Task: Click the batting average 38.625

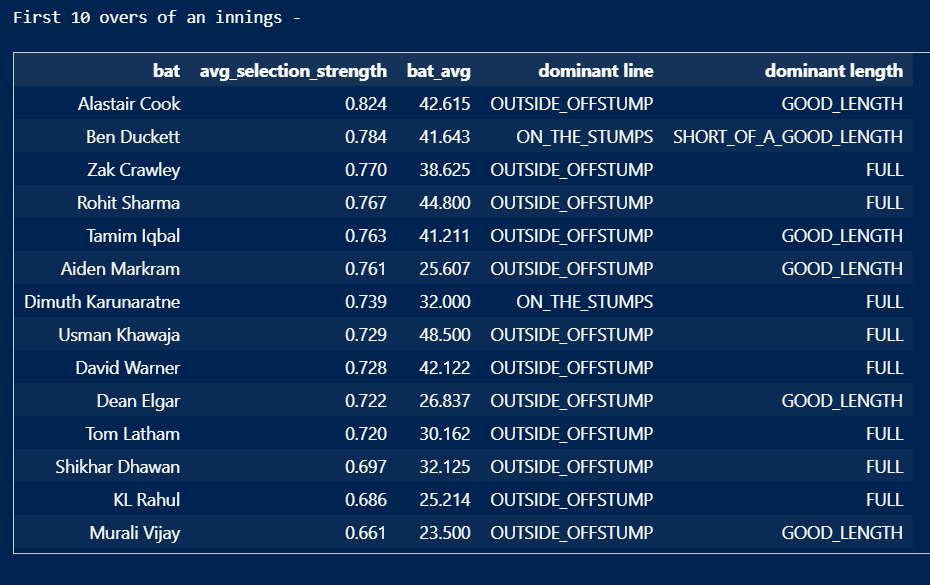Action: (x=444, y=170)
